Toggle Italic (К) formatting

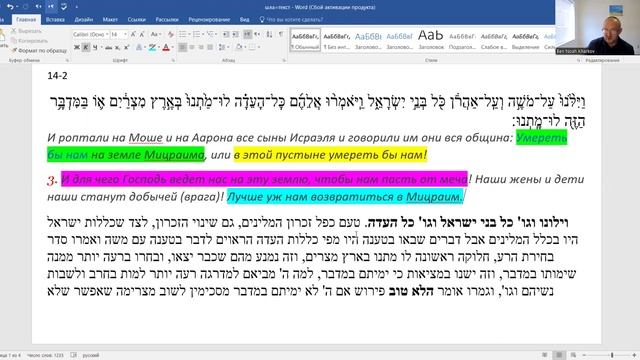86,47
